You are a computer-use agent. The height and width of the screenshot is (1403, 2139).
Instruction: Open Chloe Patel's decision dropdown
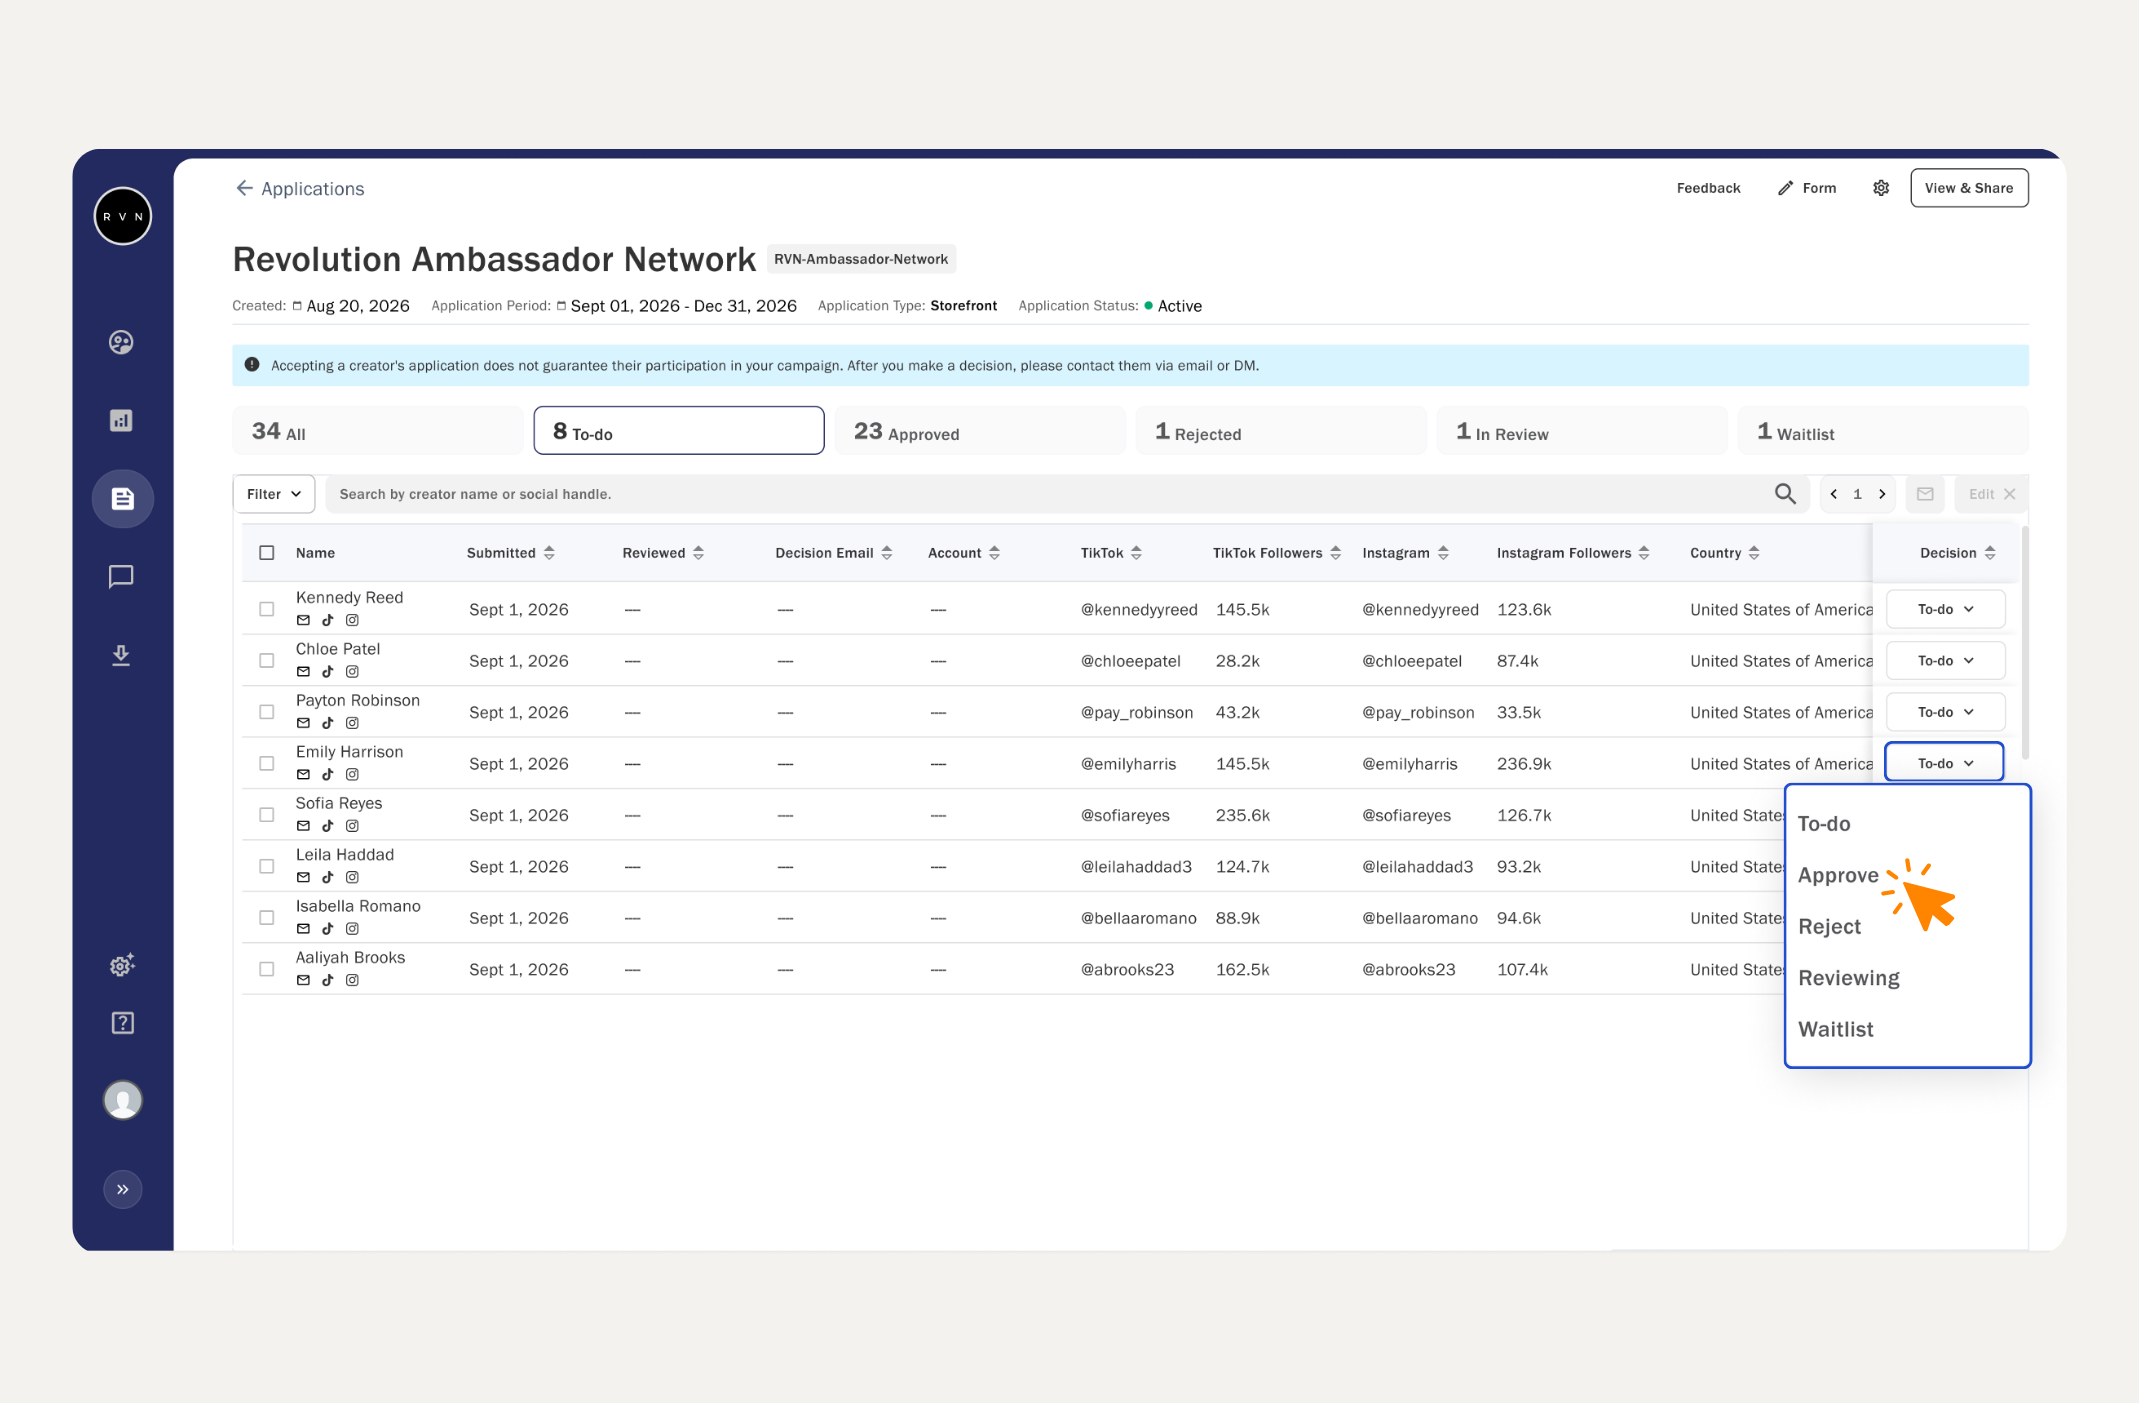(1945, 661)
